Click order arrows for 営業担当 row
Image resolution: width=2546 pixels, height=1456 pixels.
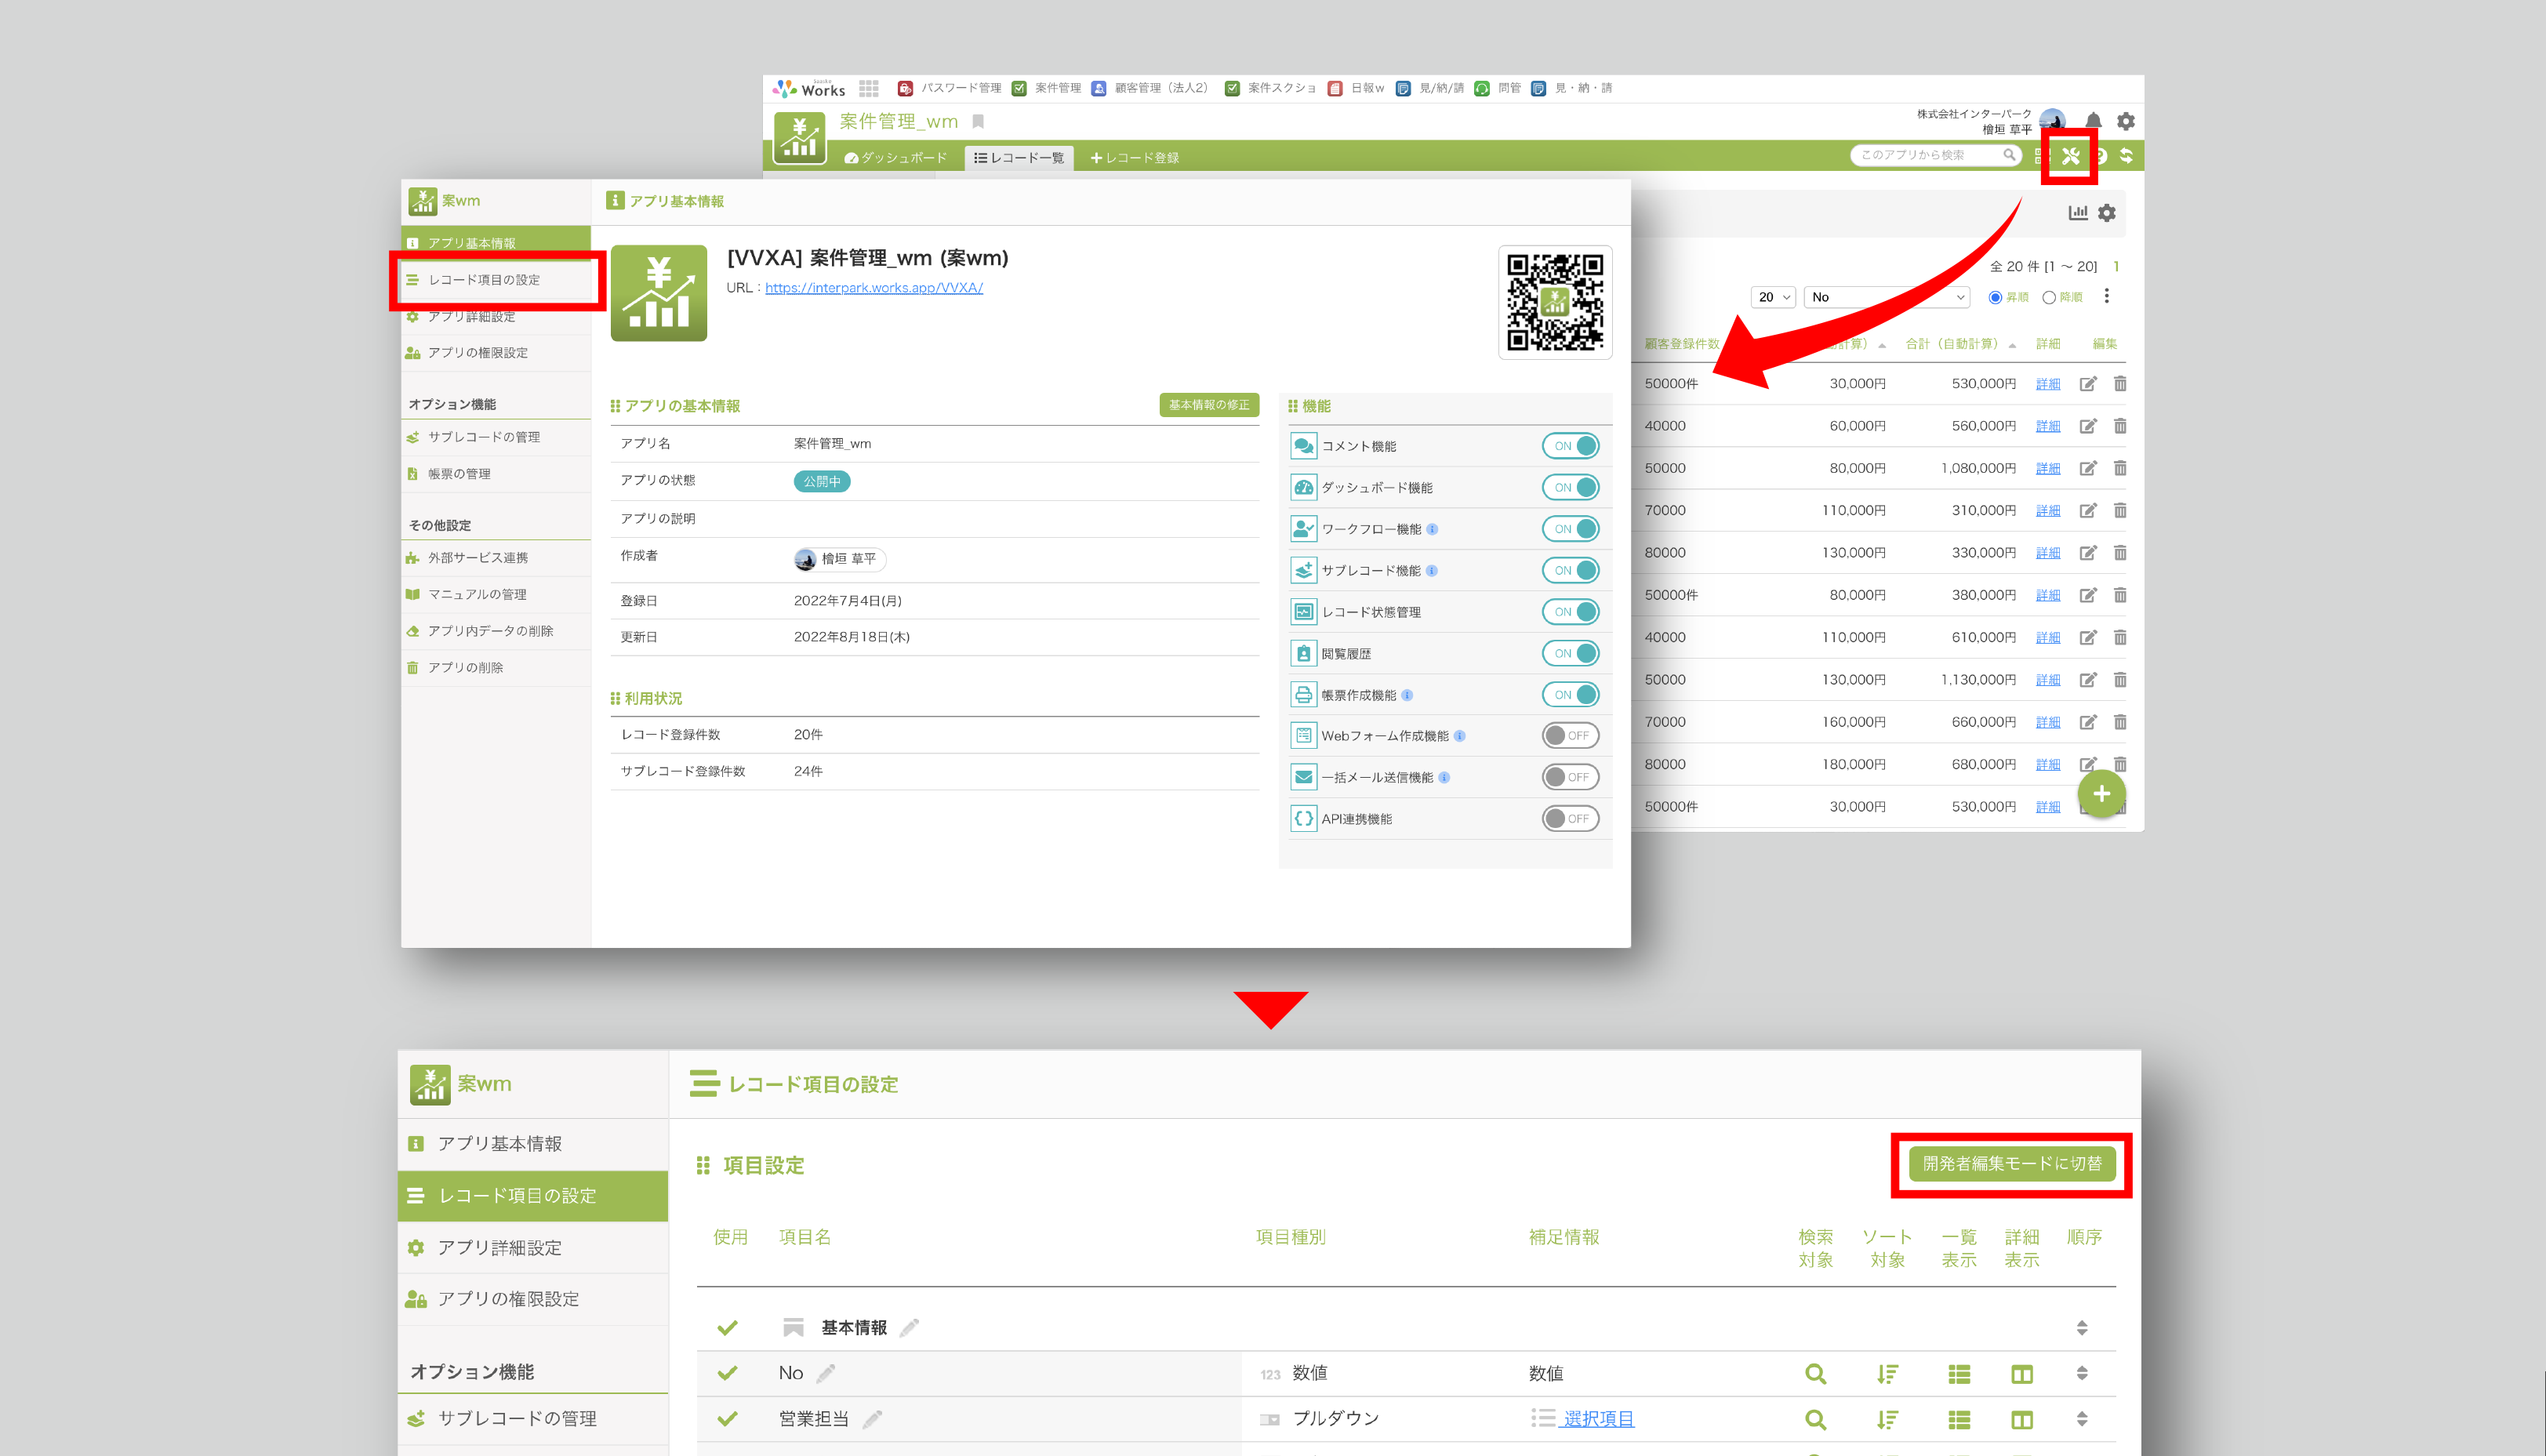2082,1419
